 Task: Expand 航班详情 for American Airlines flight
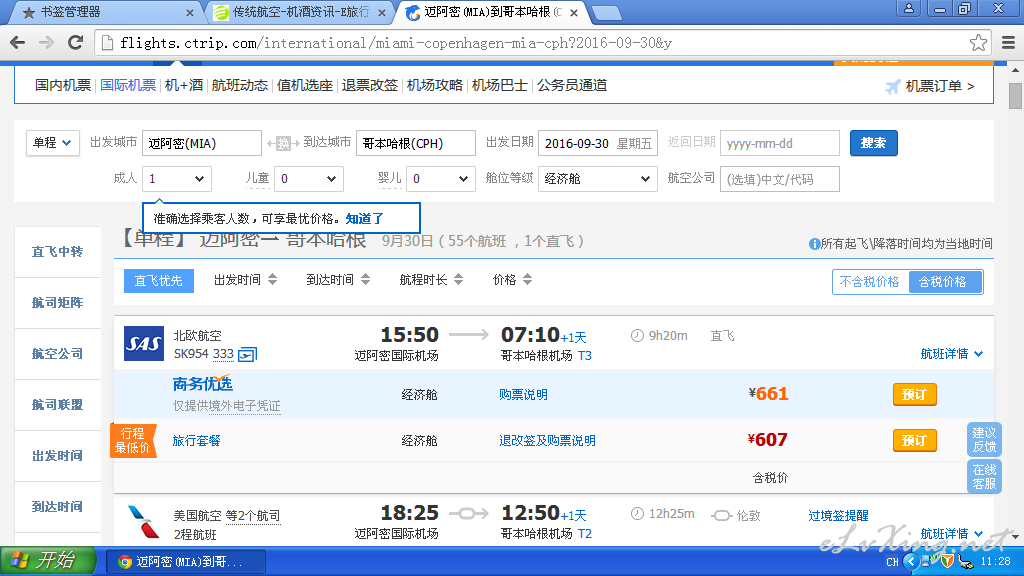(x=952, y=534)
